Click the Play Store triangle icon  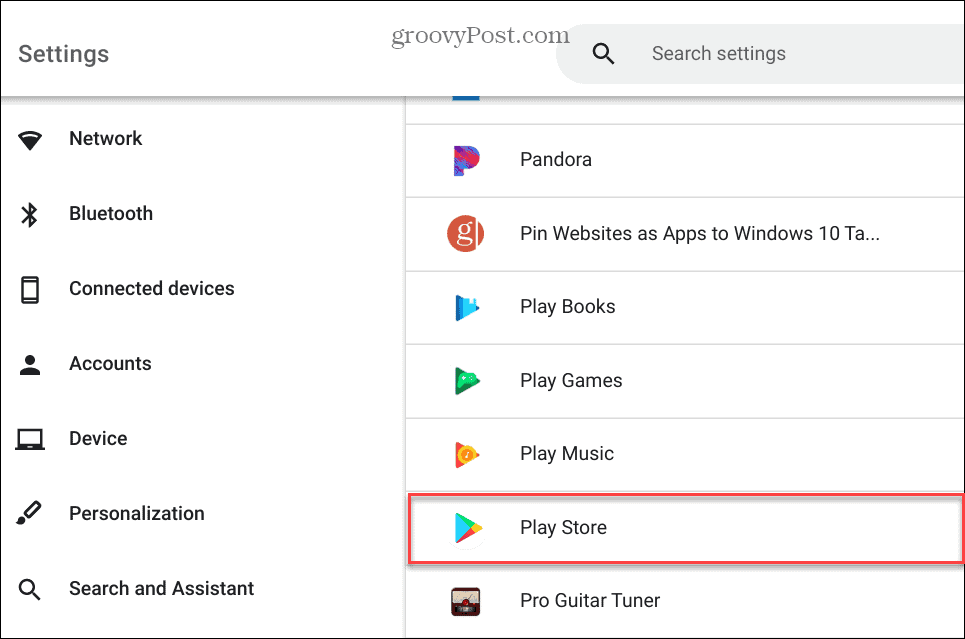coord(468,528)
